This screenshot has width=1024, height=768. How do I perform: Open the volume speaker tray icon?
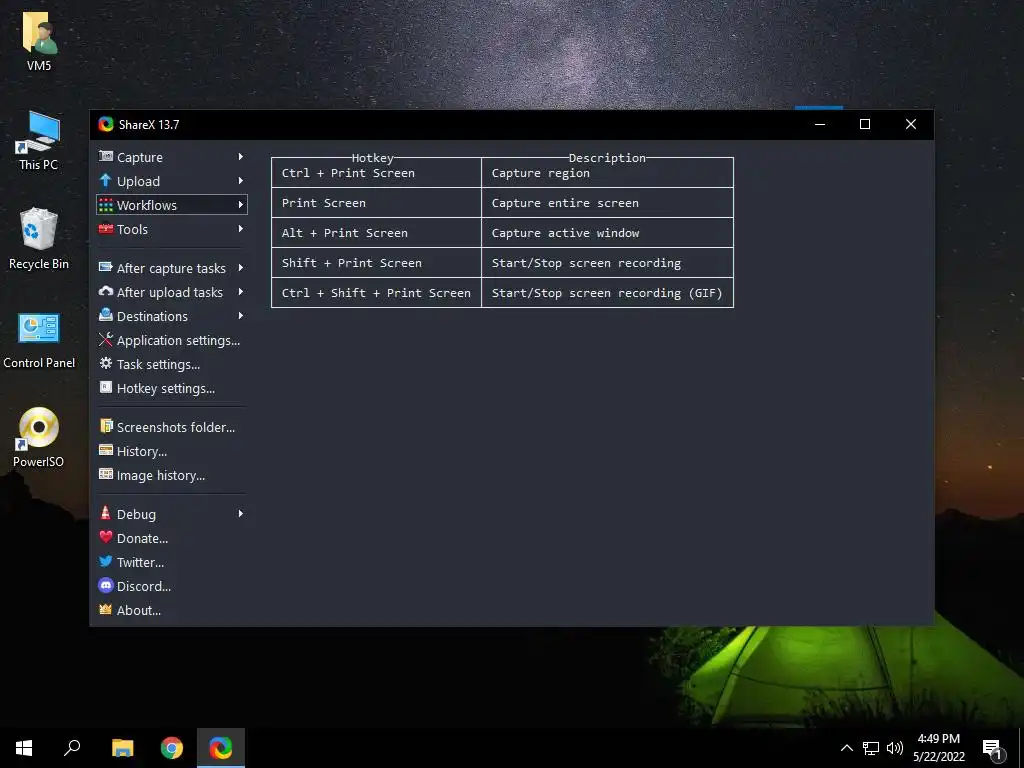(x=895, y=748)
